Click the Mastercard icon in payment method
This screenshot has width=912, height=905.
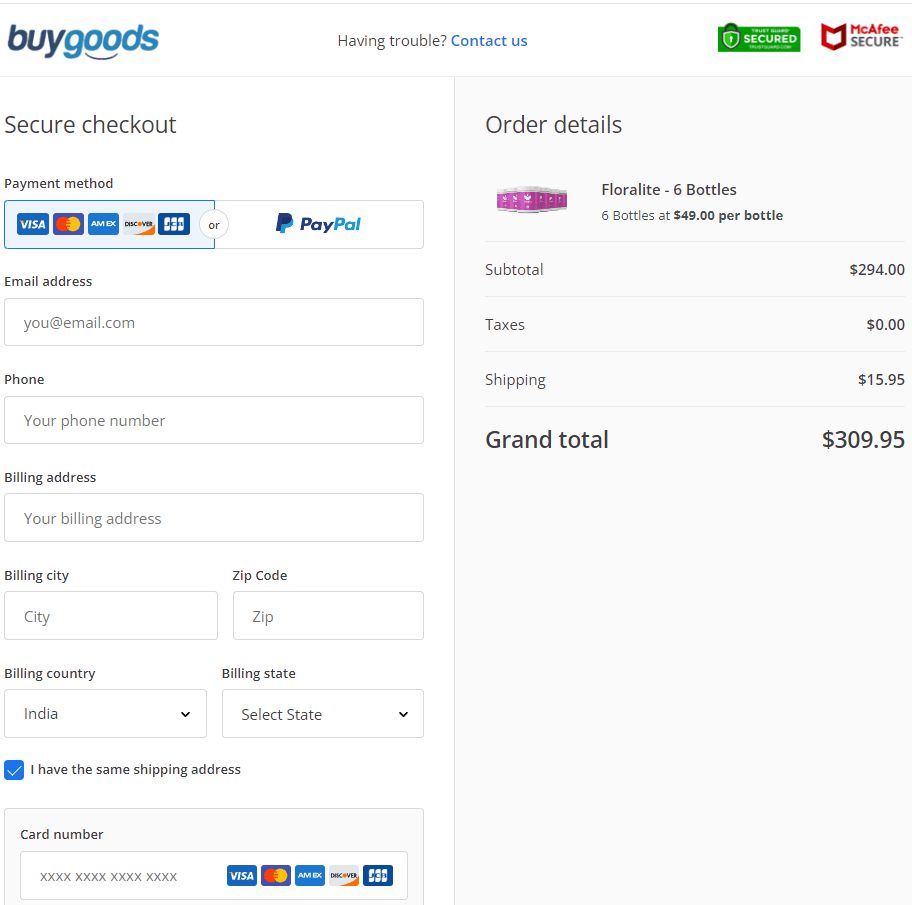68,224
